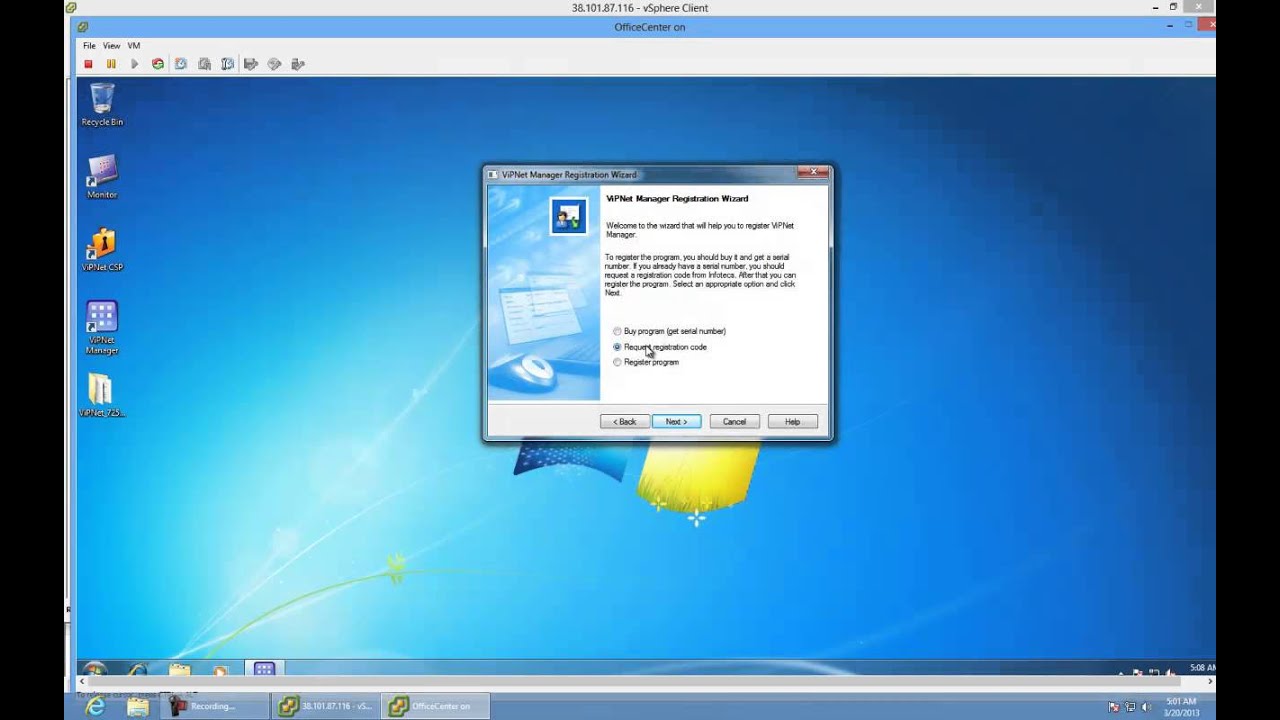This screenshot has height=720, width=1280.
Task: Click the host volume speaker icon
Action: click(x=1146, y=707)
